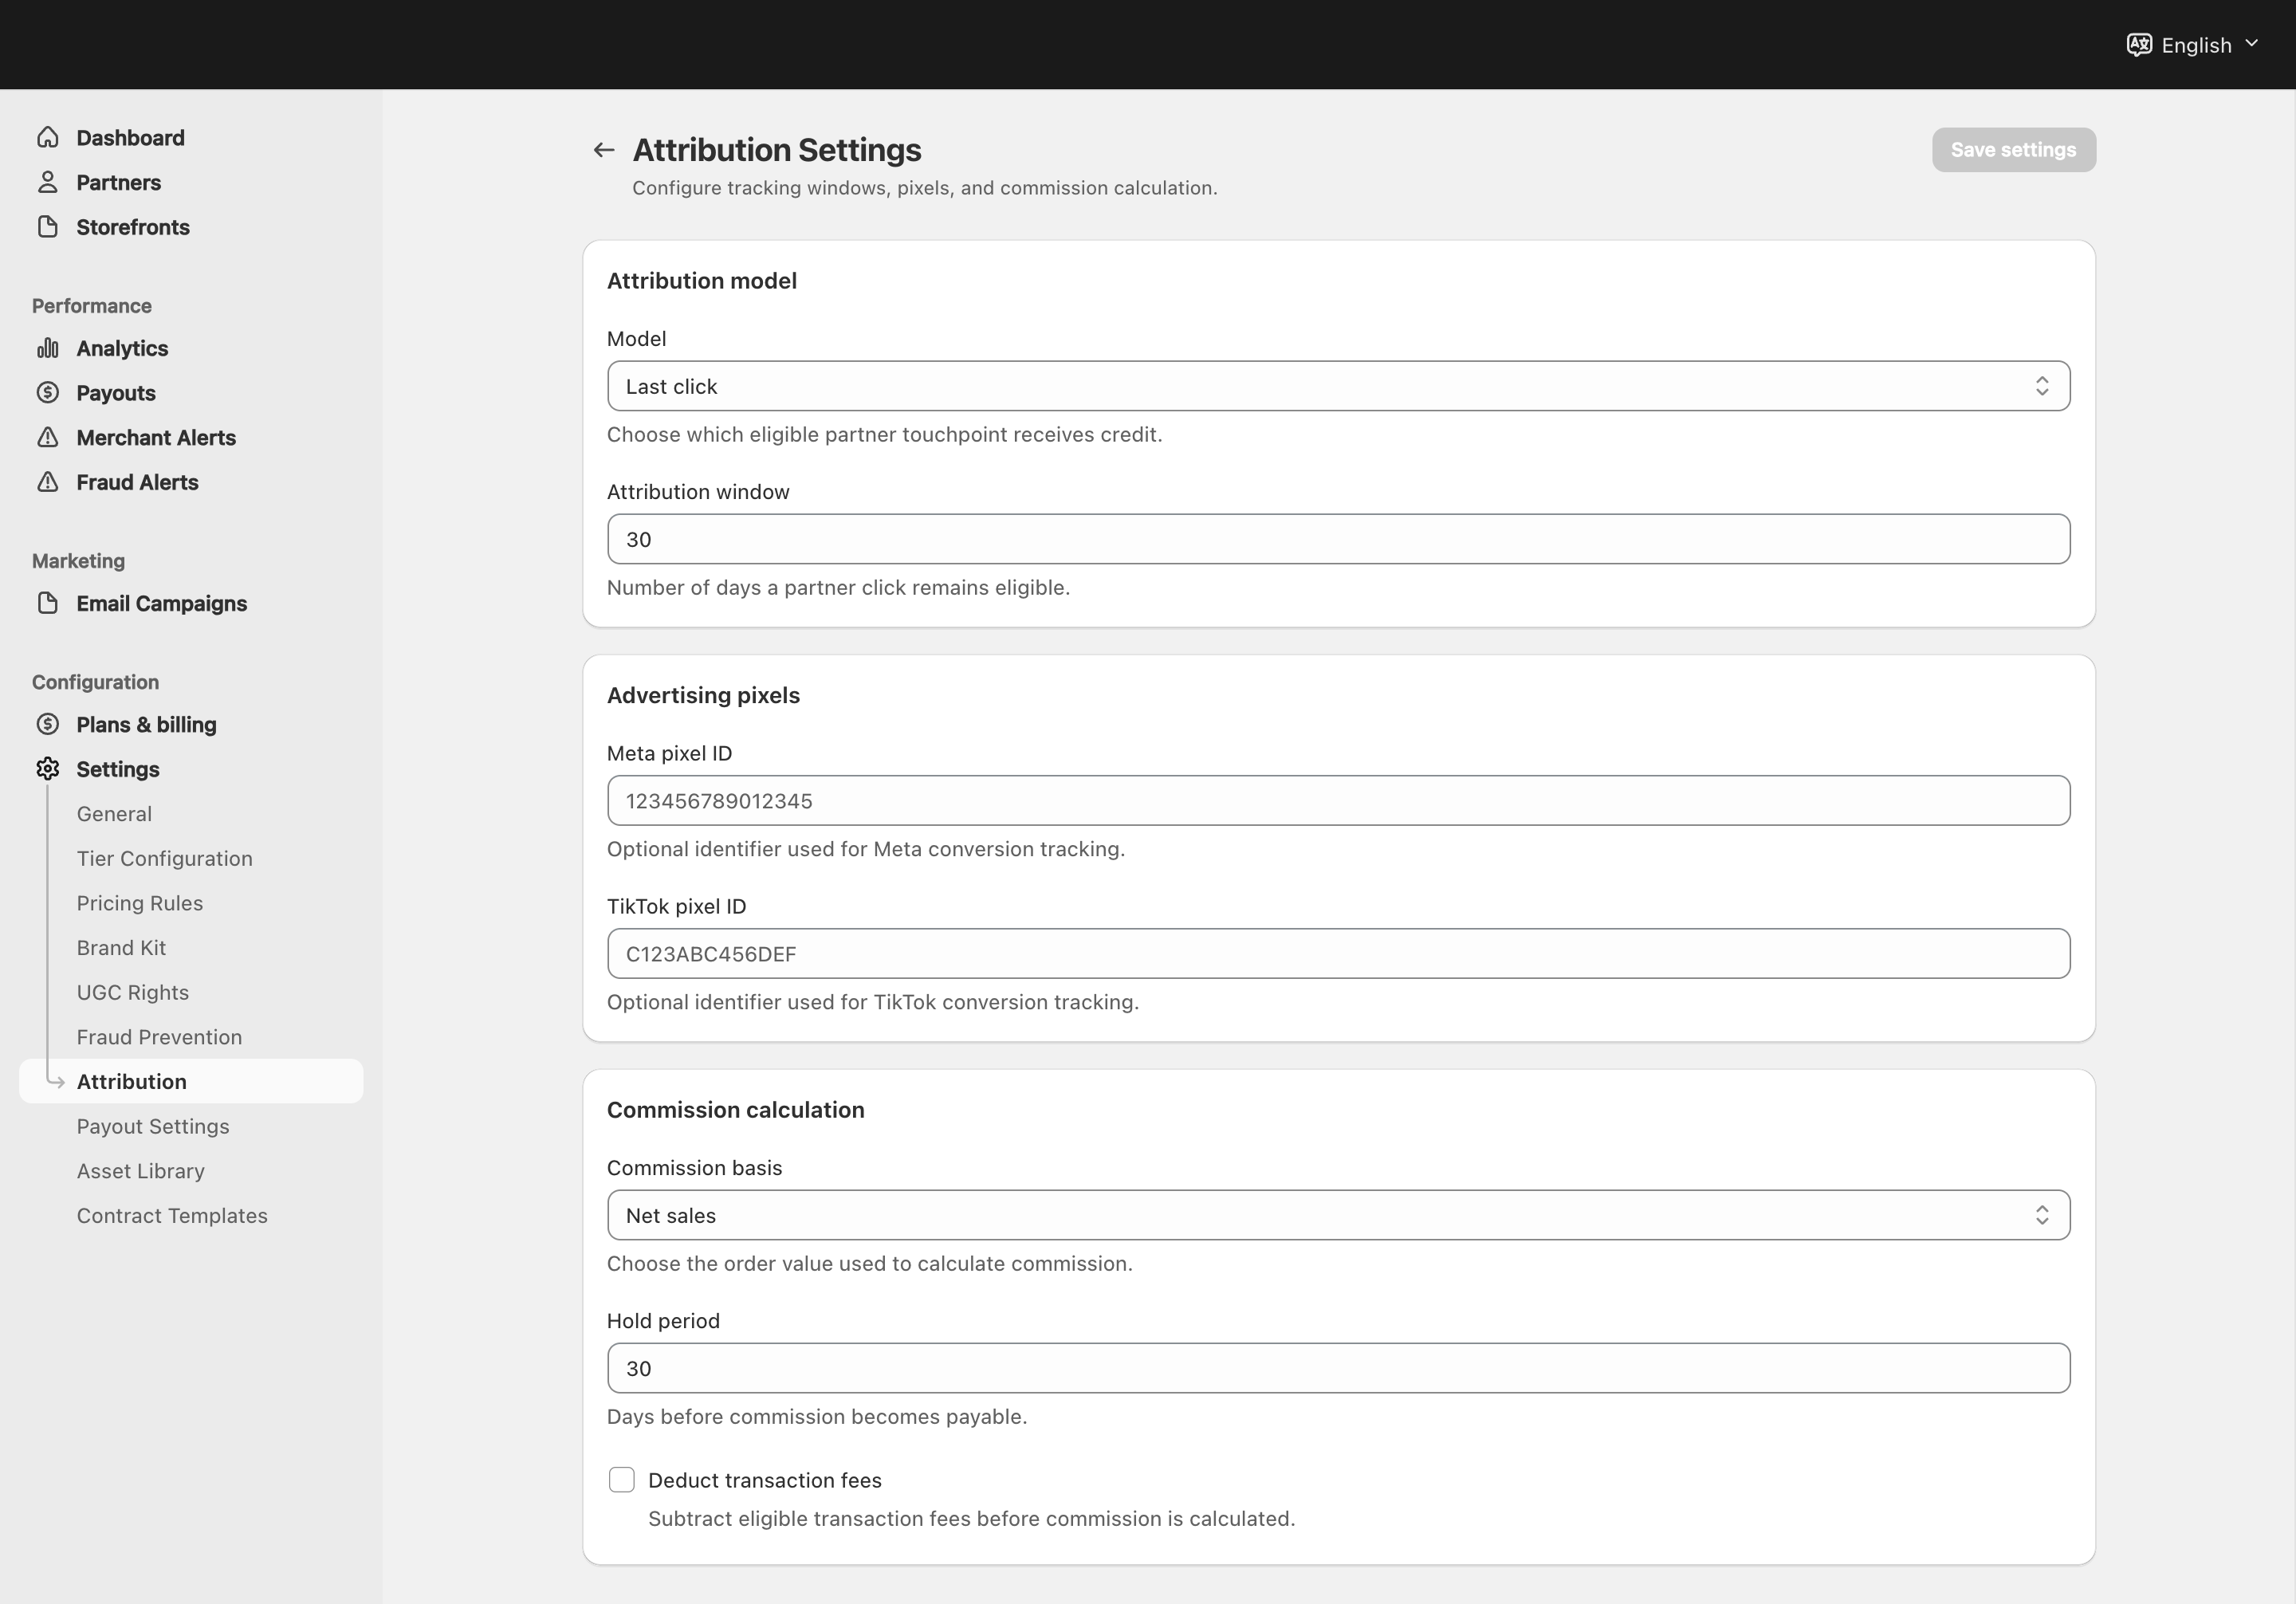The width and height of the screenshot is (2296, 1604).
Task: Select UGC Rights settings
Action: 133,992
